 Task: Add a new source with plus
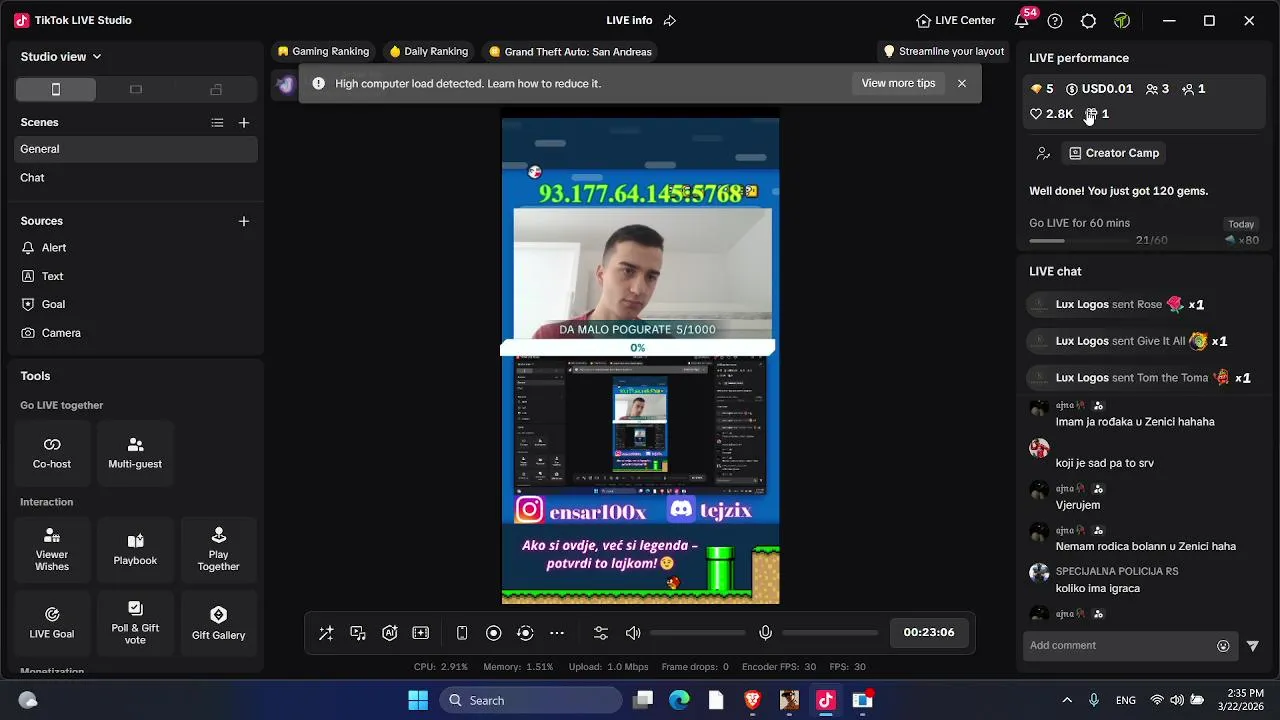[x=244, y=221]
